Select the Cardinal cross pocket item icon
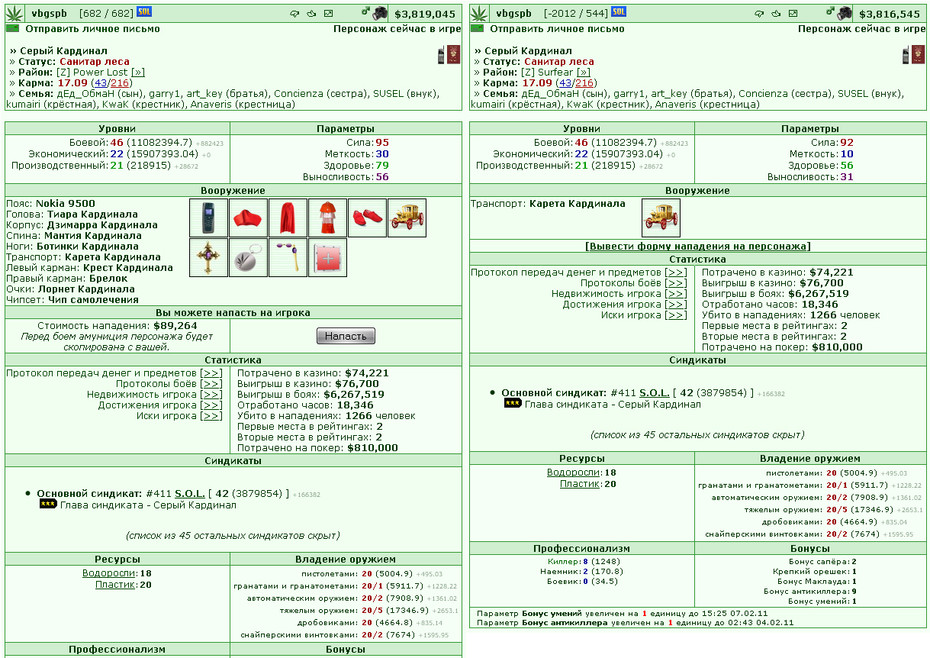The width and height of the screenshot is (930, 658). [x=208, y=258]
